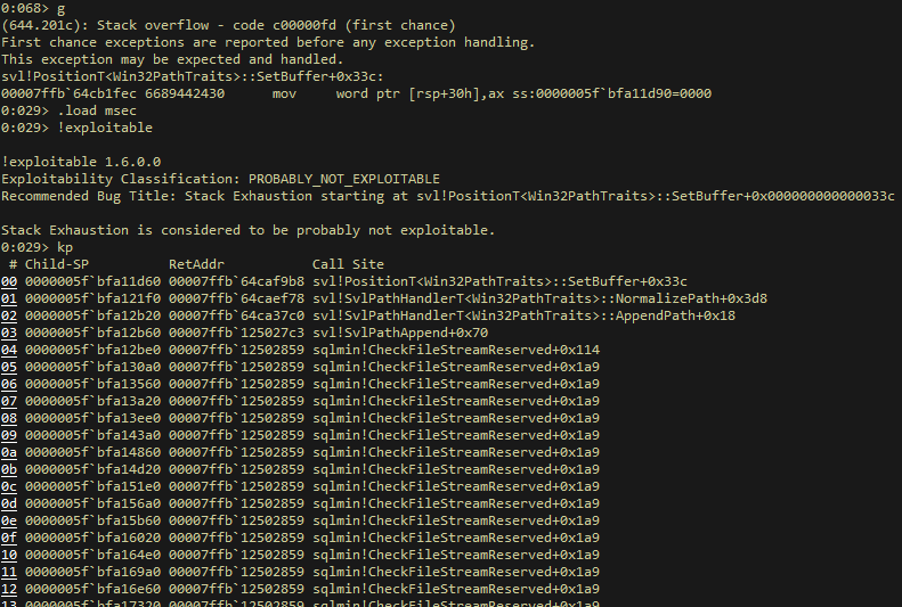Open stack frame 11 link

9,572
